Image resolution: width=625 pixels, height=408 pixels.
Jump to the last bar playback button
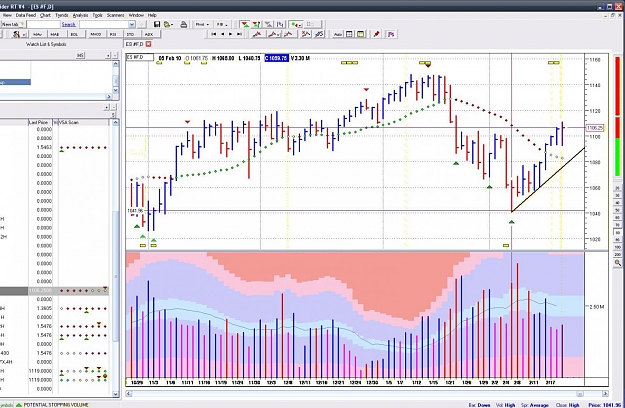tap(240, 35)
